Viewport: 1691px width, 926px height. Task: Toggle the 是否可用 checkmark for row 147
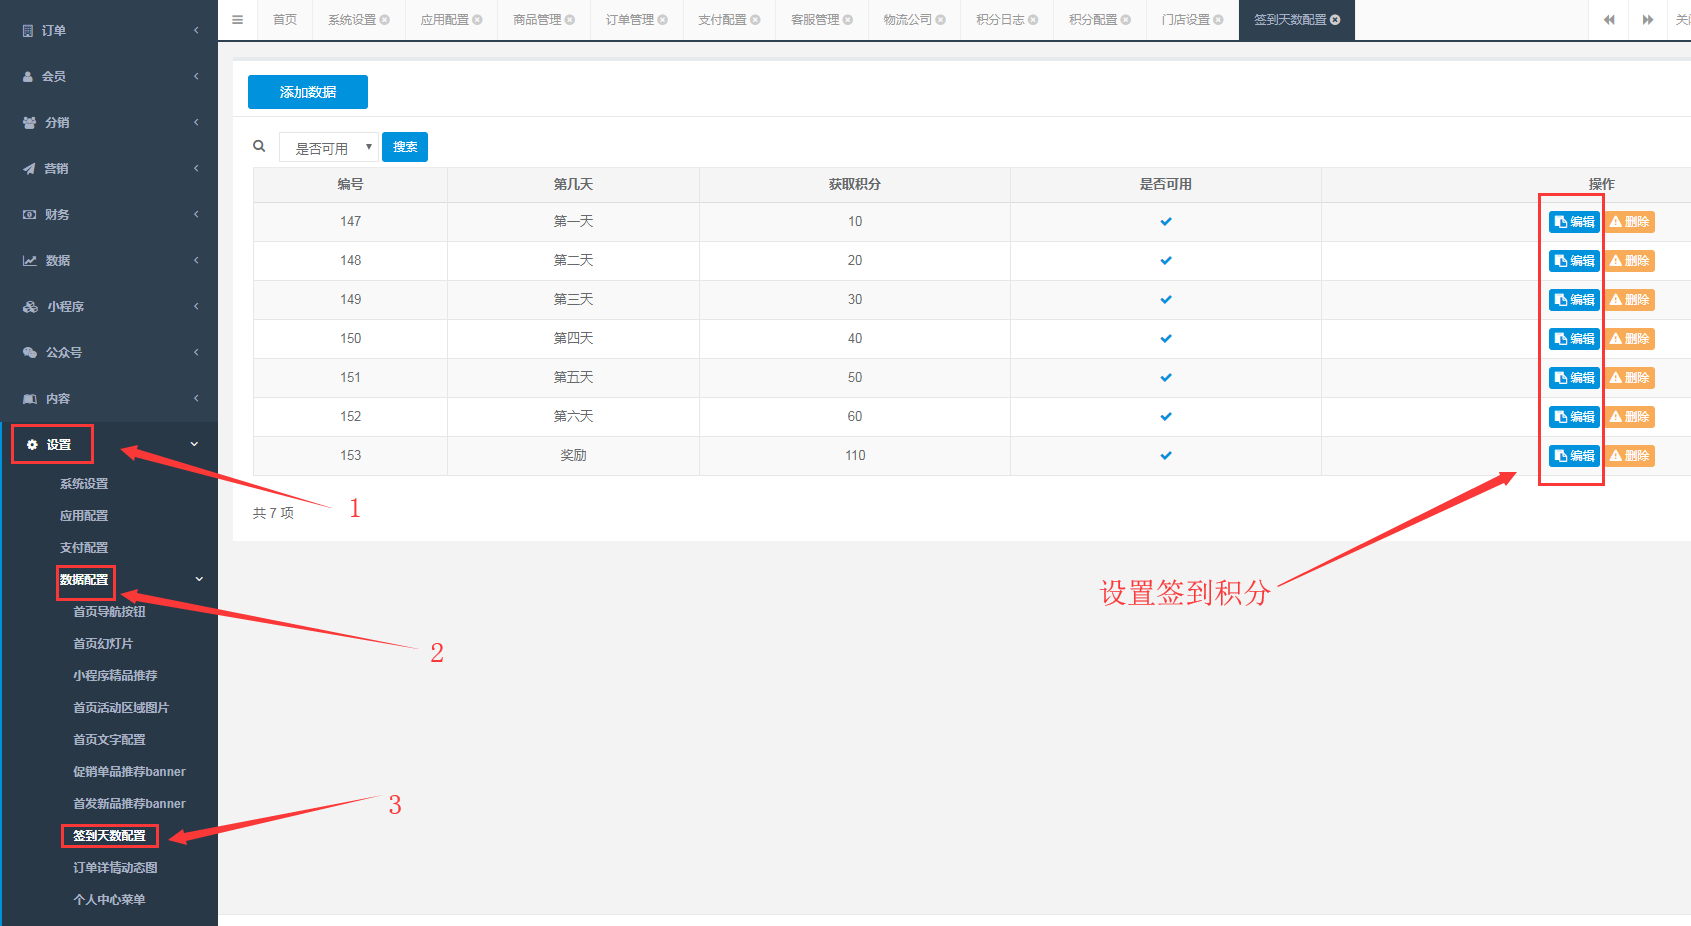1165,222
